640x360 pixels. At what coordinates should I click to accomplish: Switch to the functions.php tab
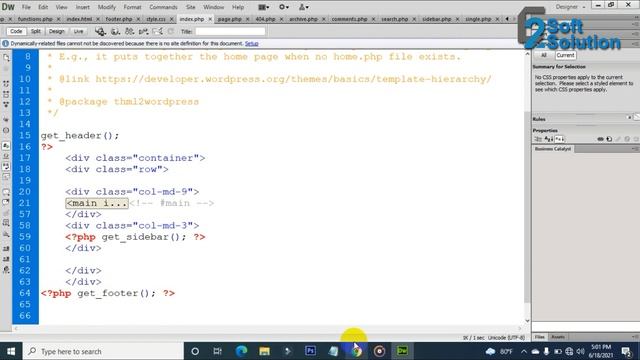point(35,19)
